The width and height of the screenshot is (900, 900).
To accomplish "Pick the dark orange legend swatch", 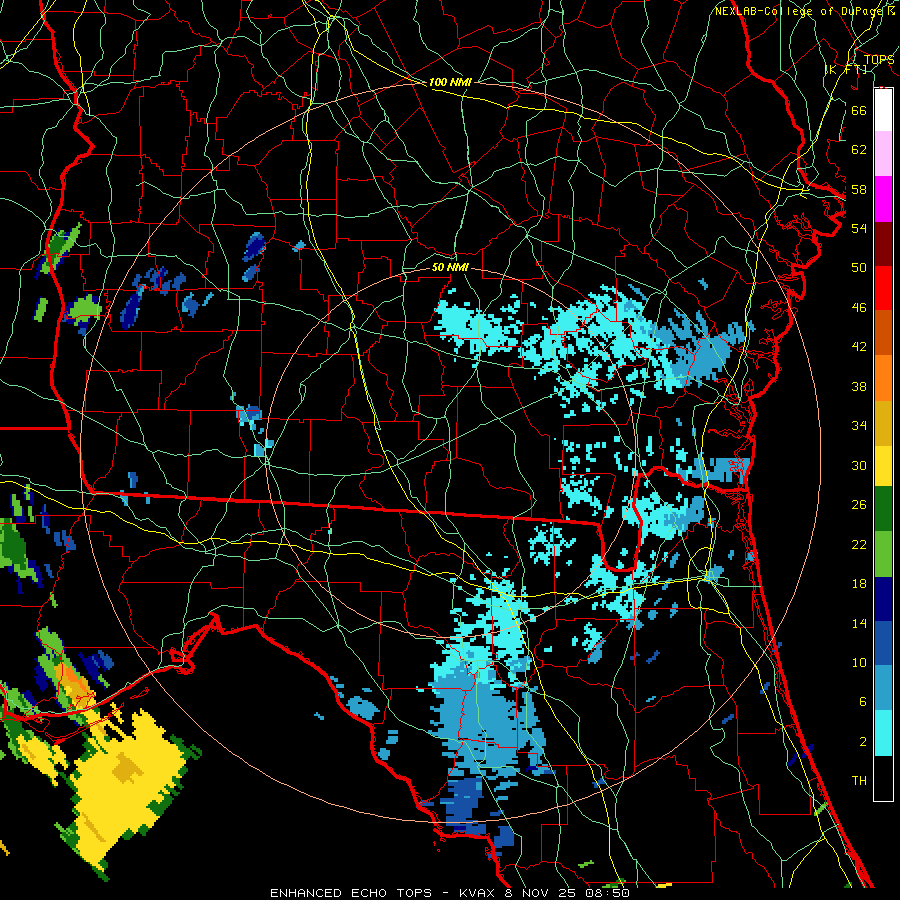I will tap(883, 333).
